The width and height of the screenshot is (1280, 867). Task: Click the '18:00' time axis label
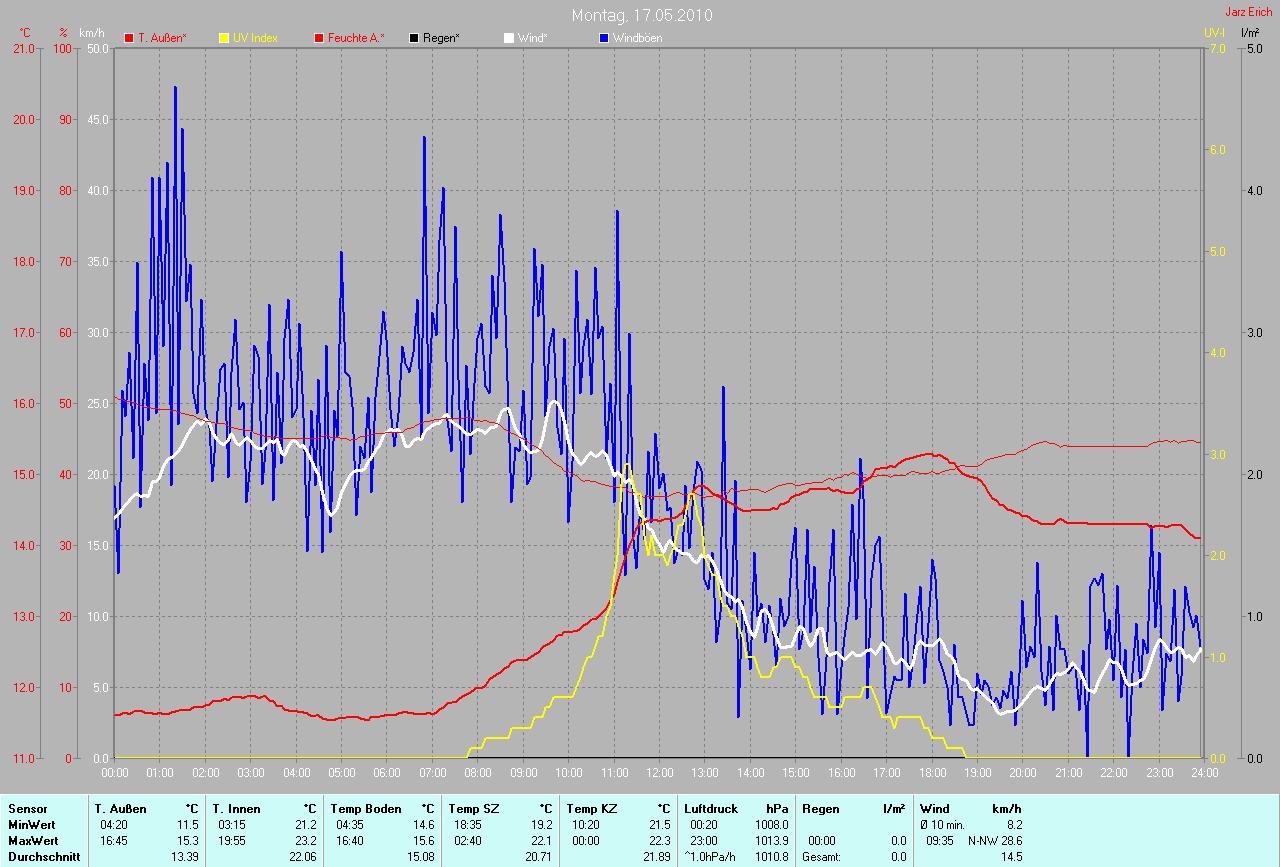[x=932, y=773]
